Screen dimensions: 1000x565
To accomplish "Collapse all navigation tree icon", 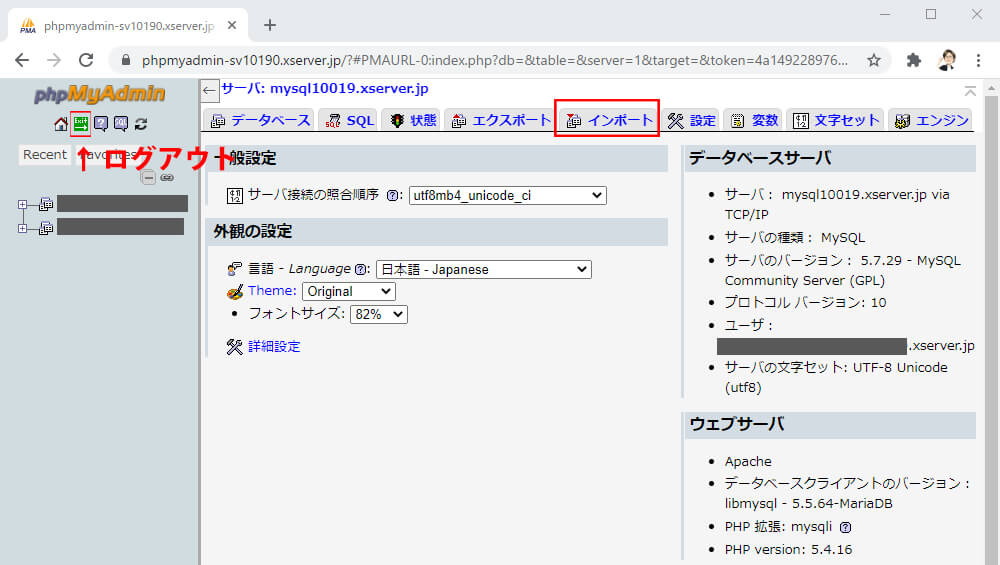I will coord(148,177).
